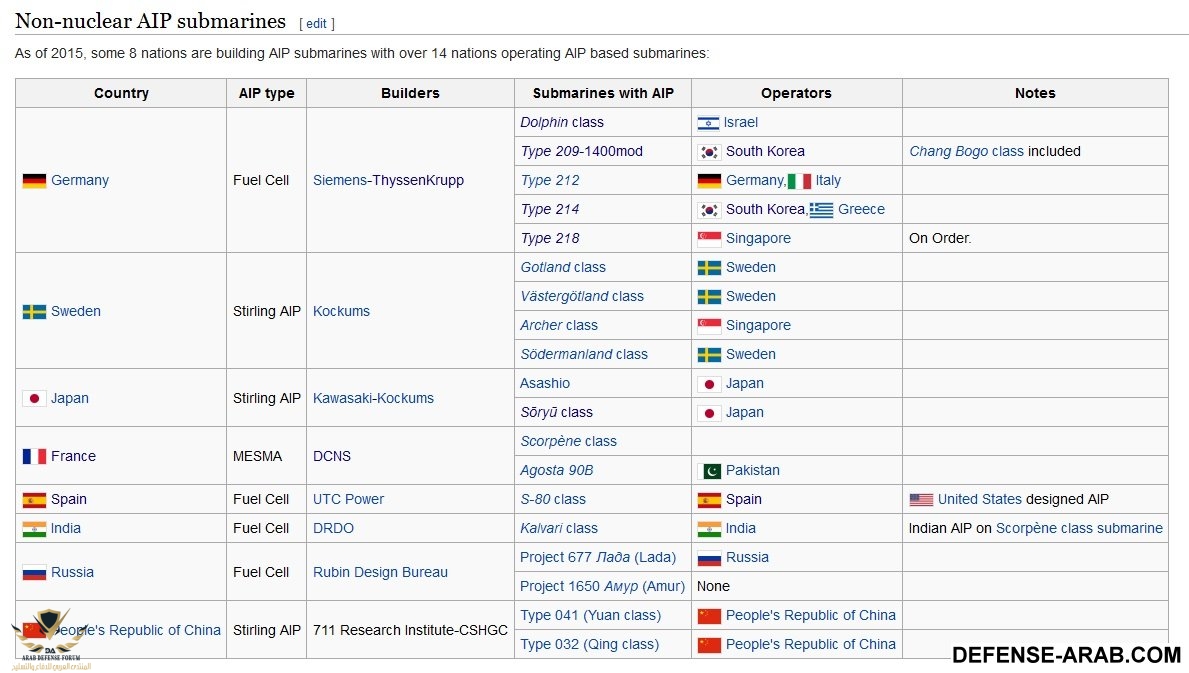Open the Kawasaki-Kockums link
This screenshot has width=1189, height=673.
click(373, 399)
